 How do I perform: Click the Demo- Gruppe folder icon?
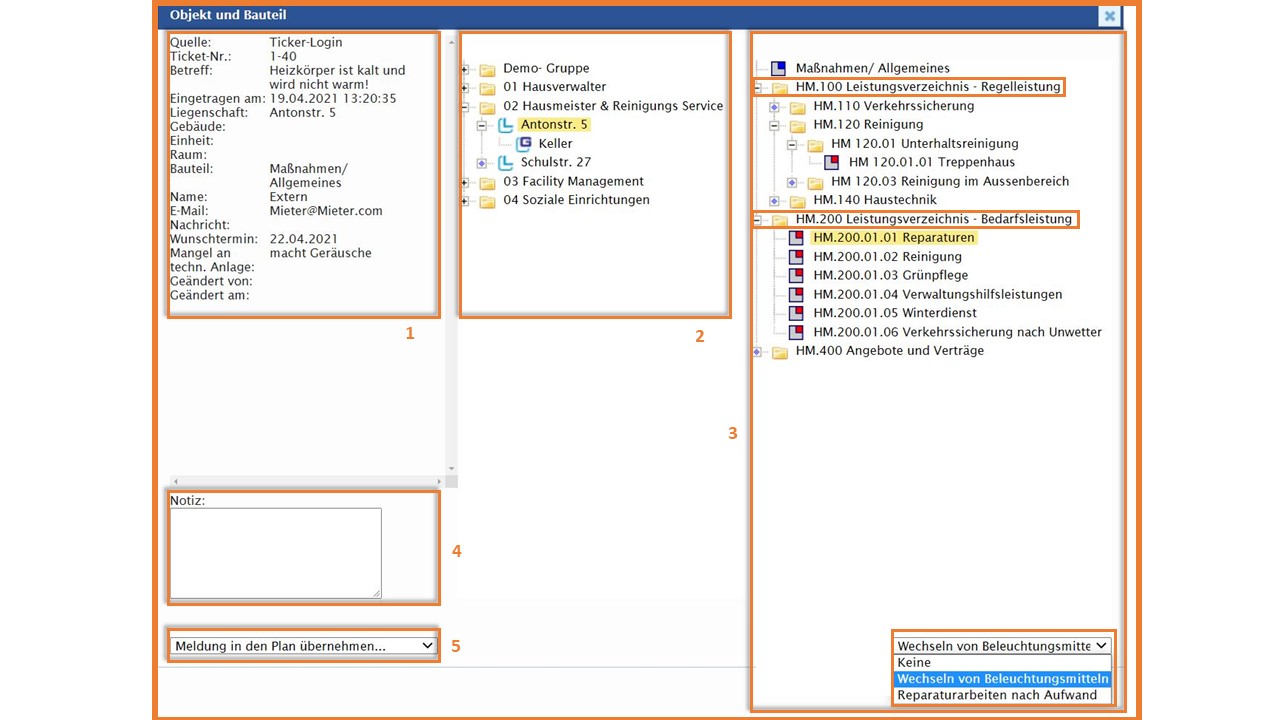point(487,69)
